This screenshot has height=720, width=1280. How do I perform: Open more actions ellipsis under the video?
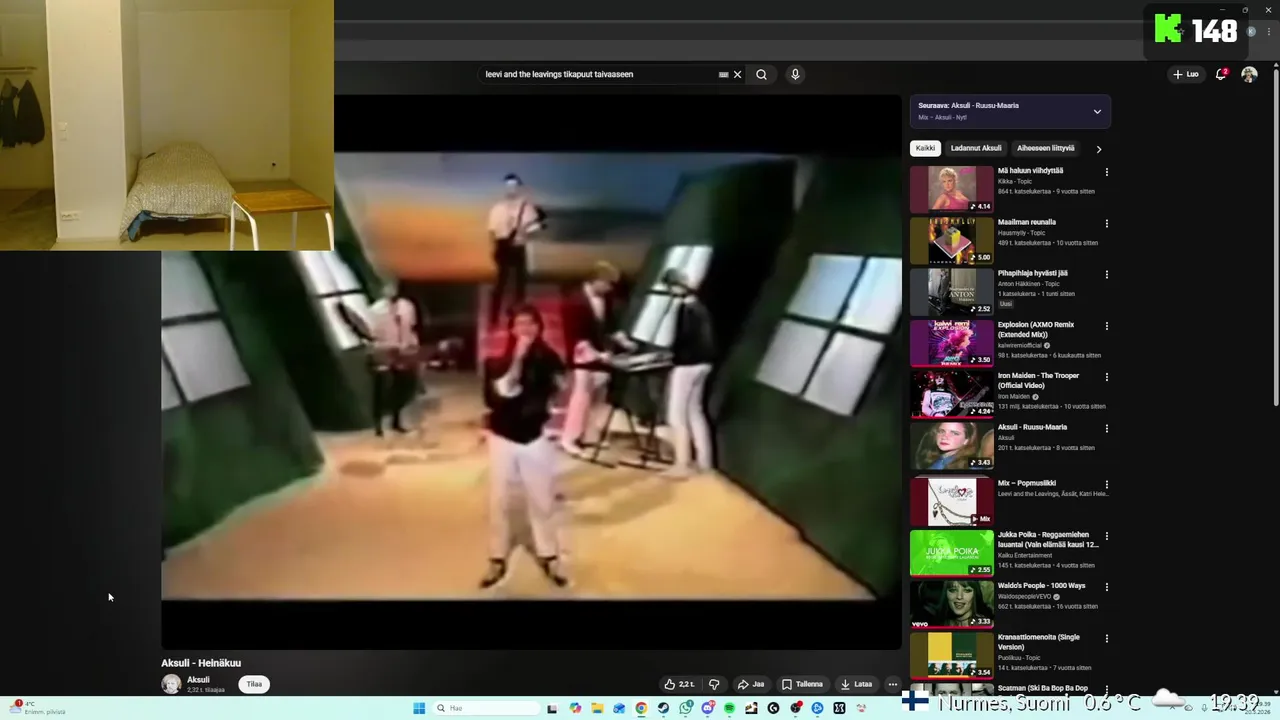coord(893,684)
